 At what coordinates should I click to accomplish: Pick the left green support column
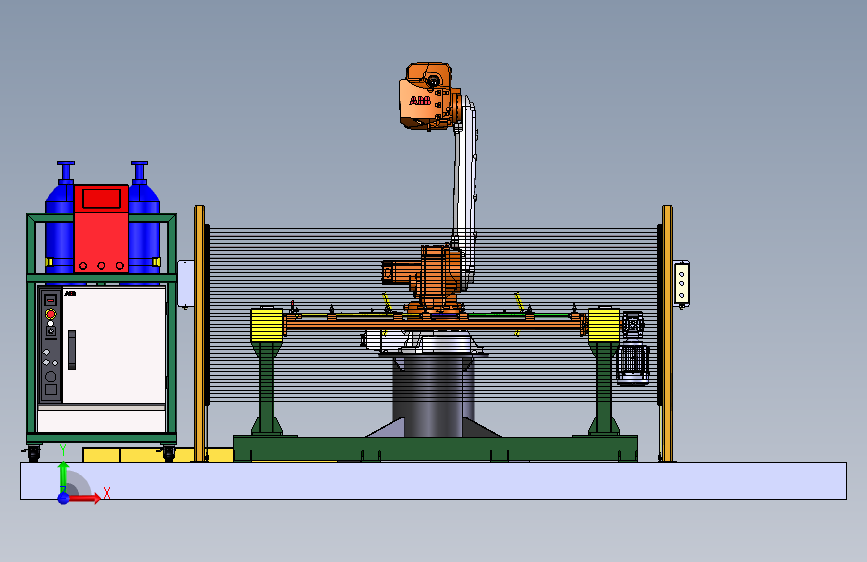point(267,388)
